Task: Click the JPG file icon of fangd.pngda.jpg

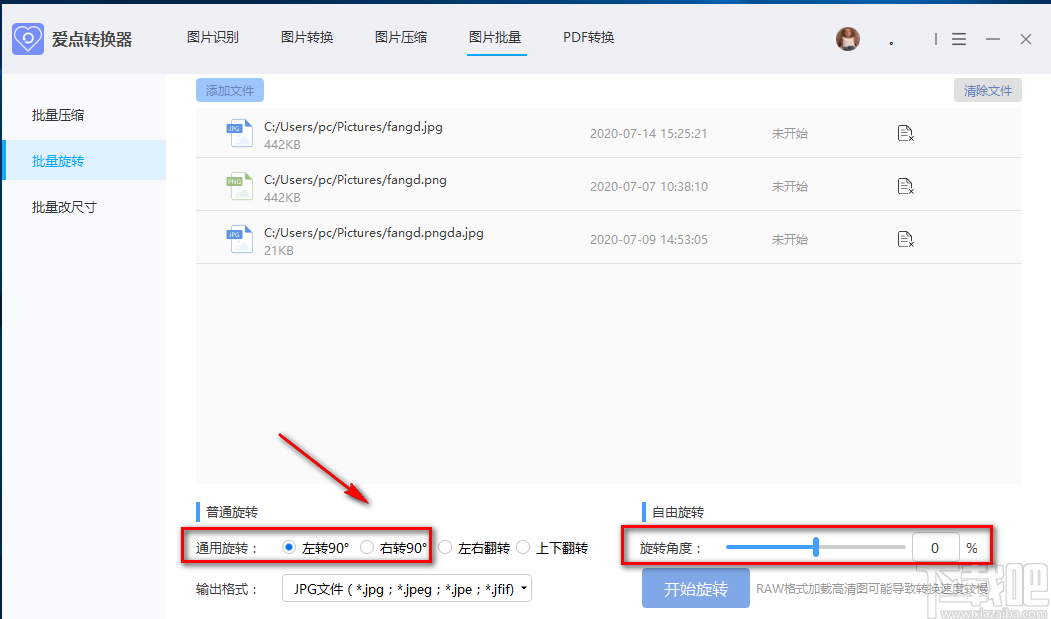Action: [239, 239]
